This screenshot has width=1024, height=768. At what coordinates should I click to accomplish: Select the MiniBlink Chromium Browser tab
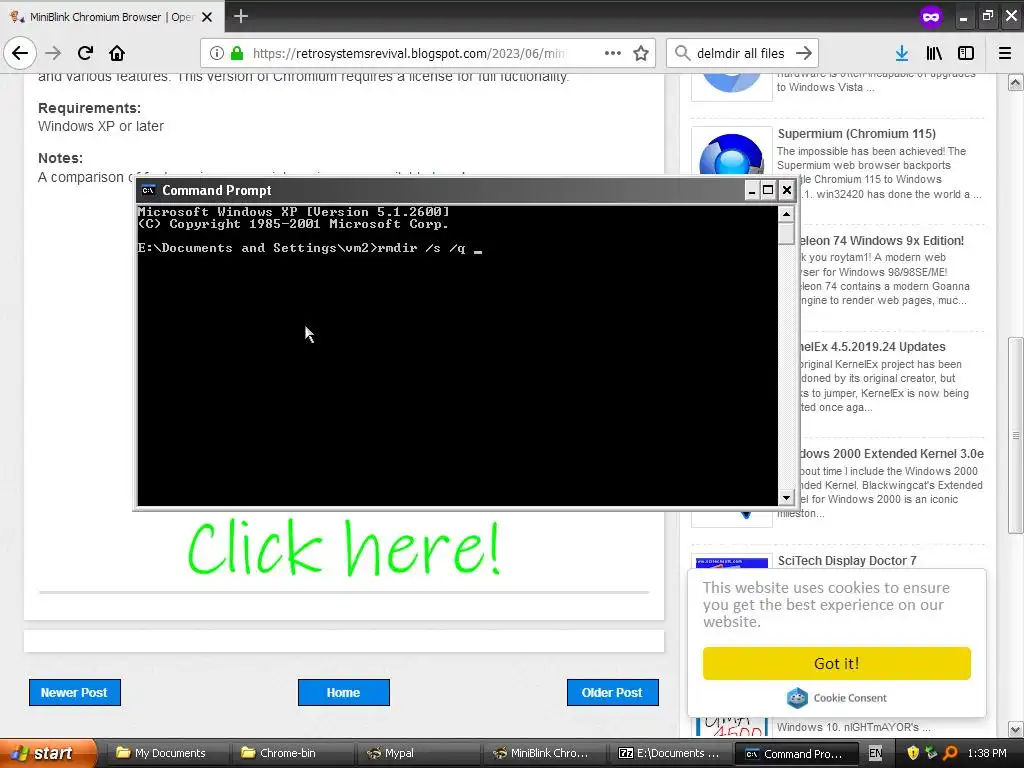[112, 16]
